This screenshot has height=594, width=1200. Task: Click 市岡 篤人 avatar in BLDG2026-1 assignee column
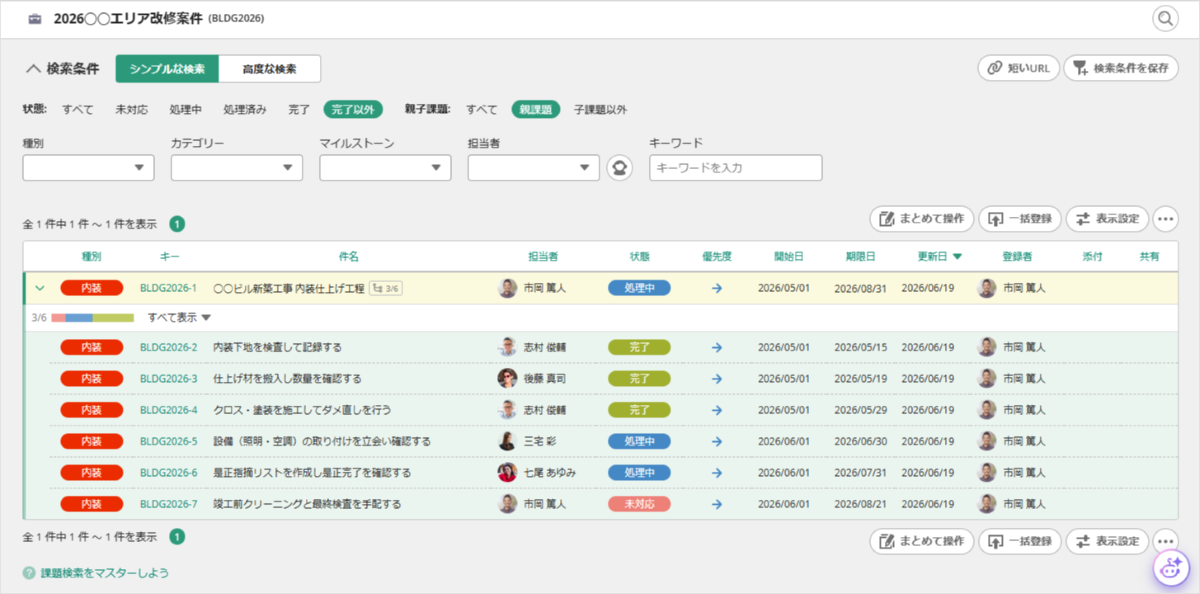pyautogui.click(x=508, y=288)
